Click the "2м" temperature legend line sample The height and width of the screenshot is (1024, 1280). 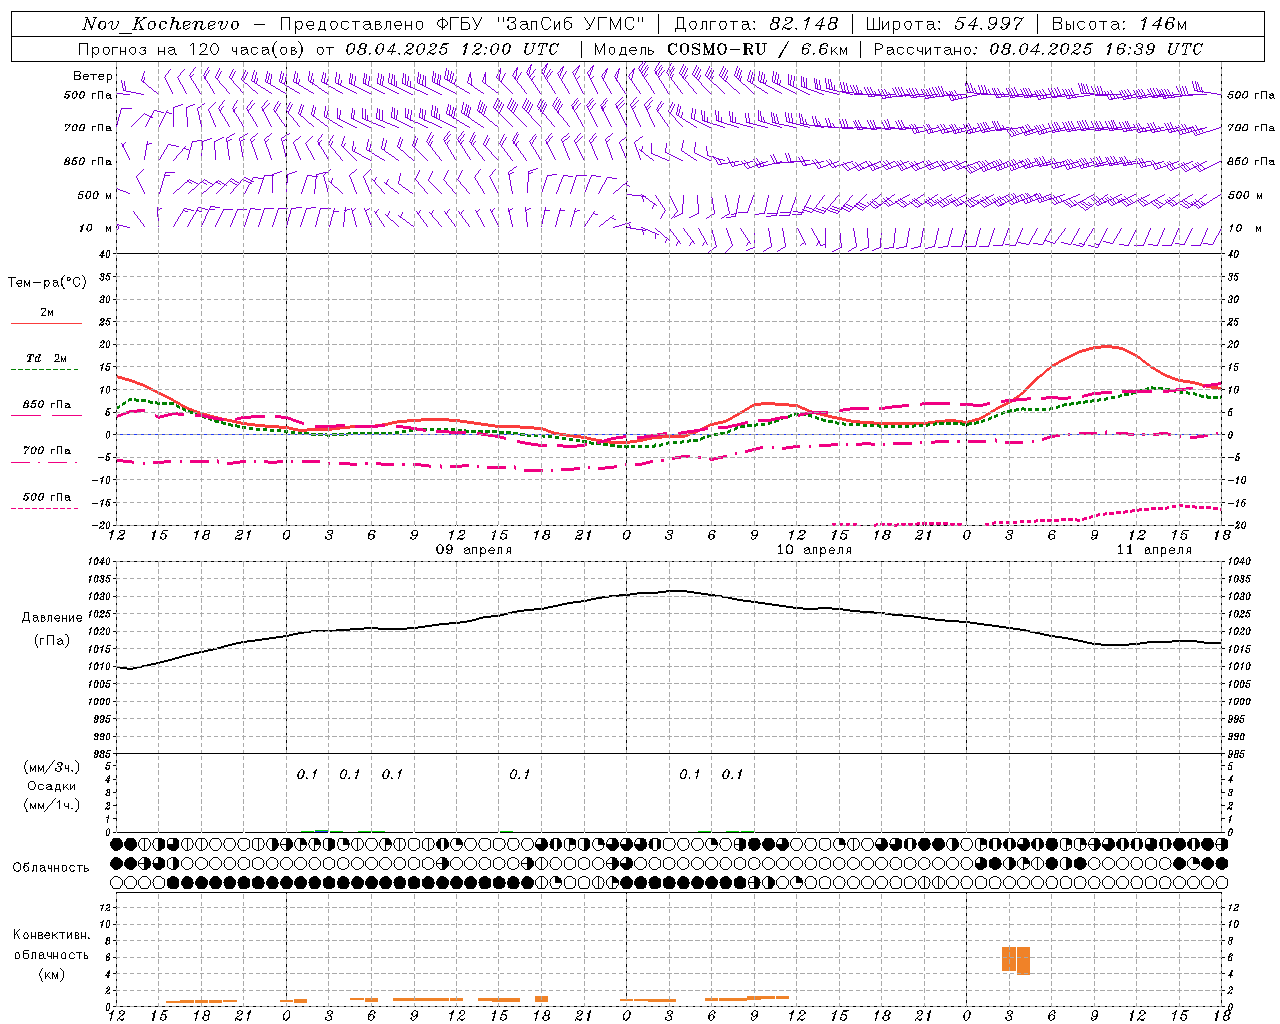point(46,323)
